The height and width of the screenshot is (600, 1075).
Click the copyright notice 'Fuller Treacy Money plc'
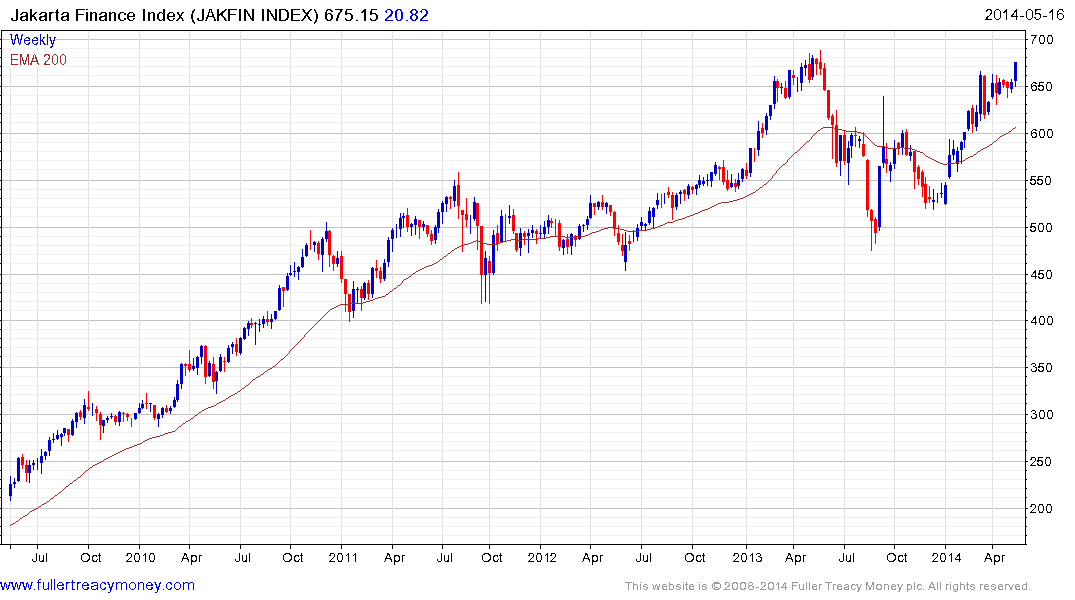click(858, 586)
